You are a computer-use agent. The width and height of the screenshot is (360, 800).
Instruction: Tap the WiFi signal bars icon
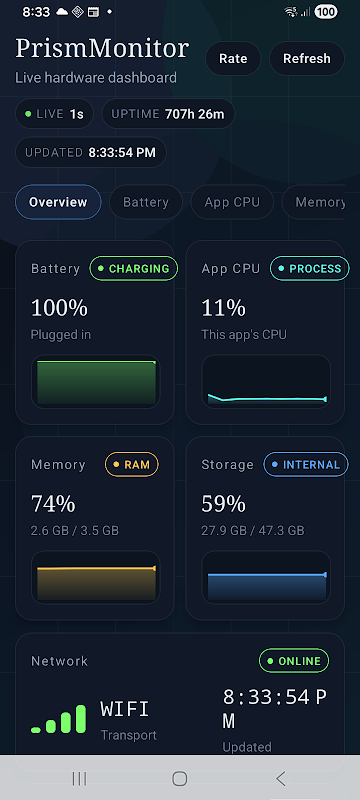tap(59, 719)
